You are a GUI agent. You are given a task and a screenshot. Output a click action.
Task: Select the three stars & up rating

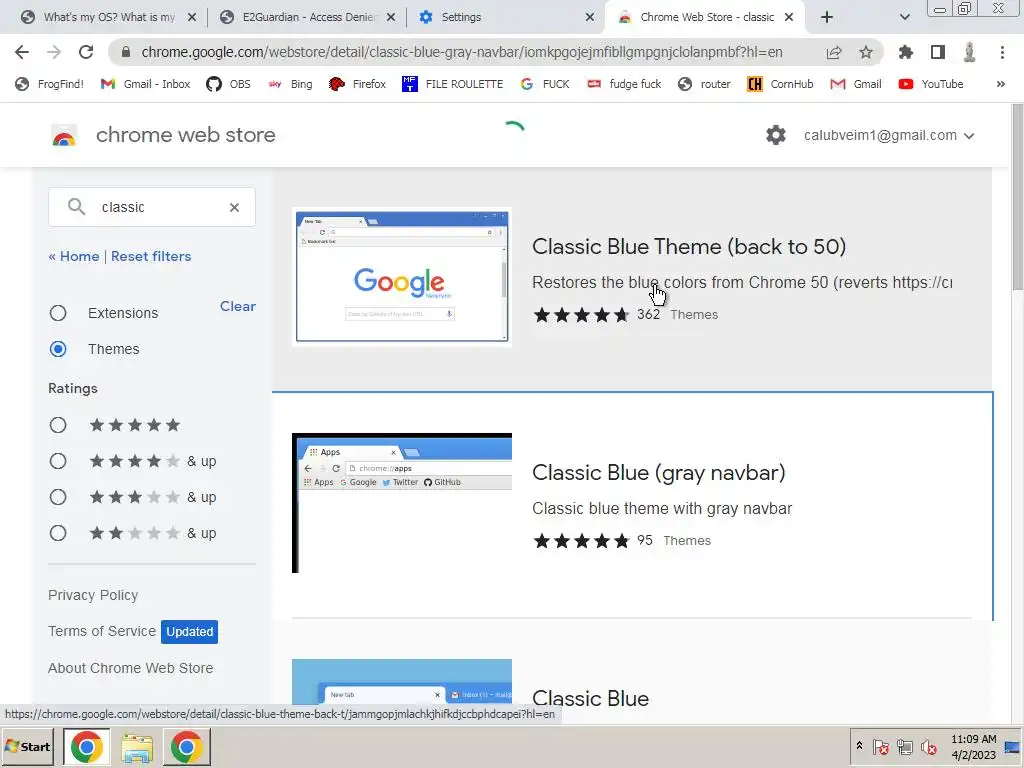[58, 498]
